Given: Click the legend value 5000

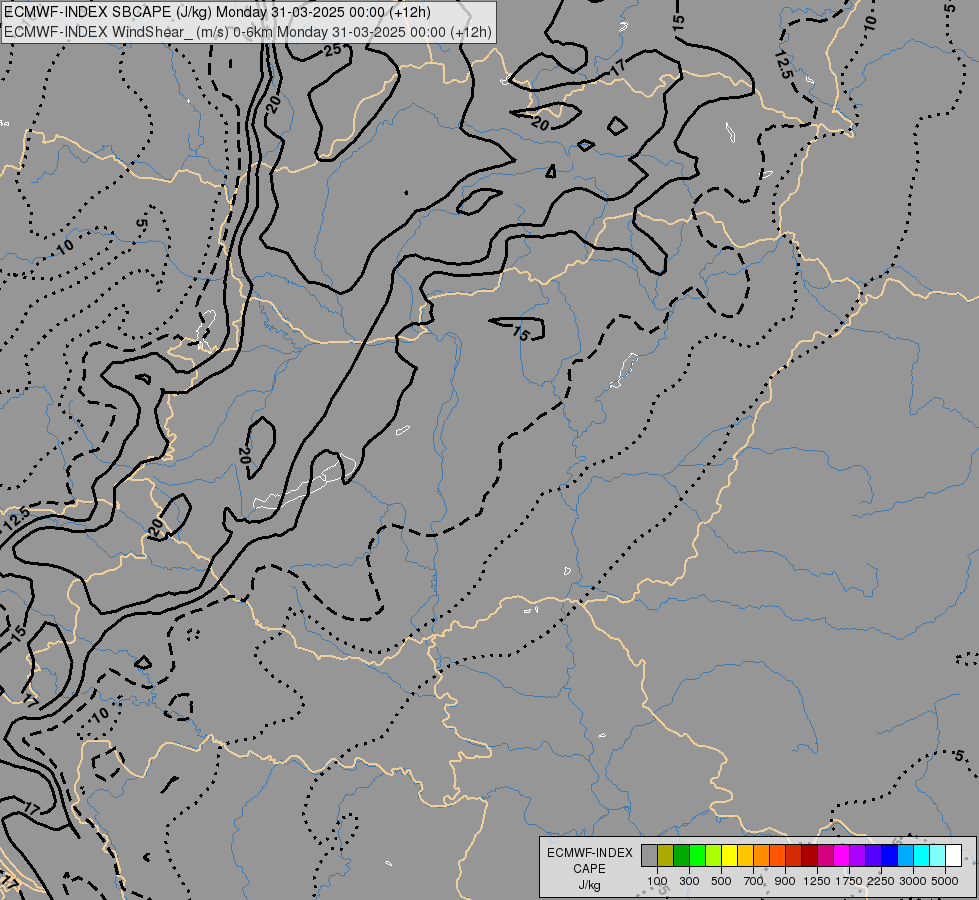Looking at the screenshot, I should coord(945,881).
